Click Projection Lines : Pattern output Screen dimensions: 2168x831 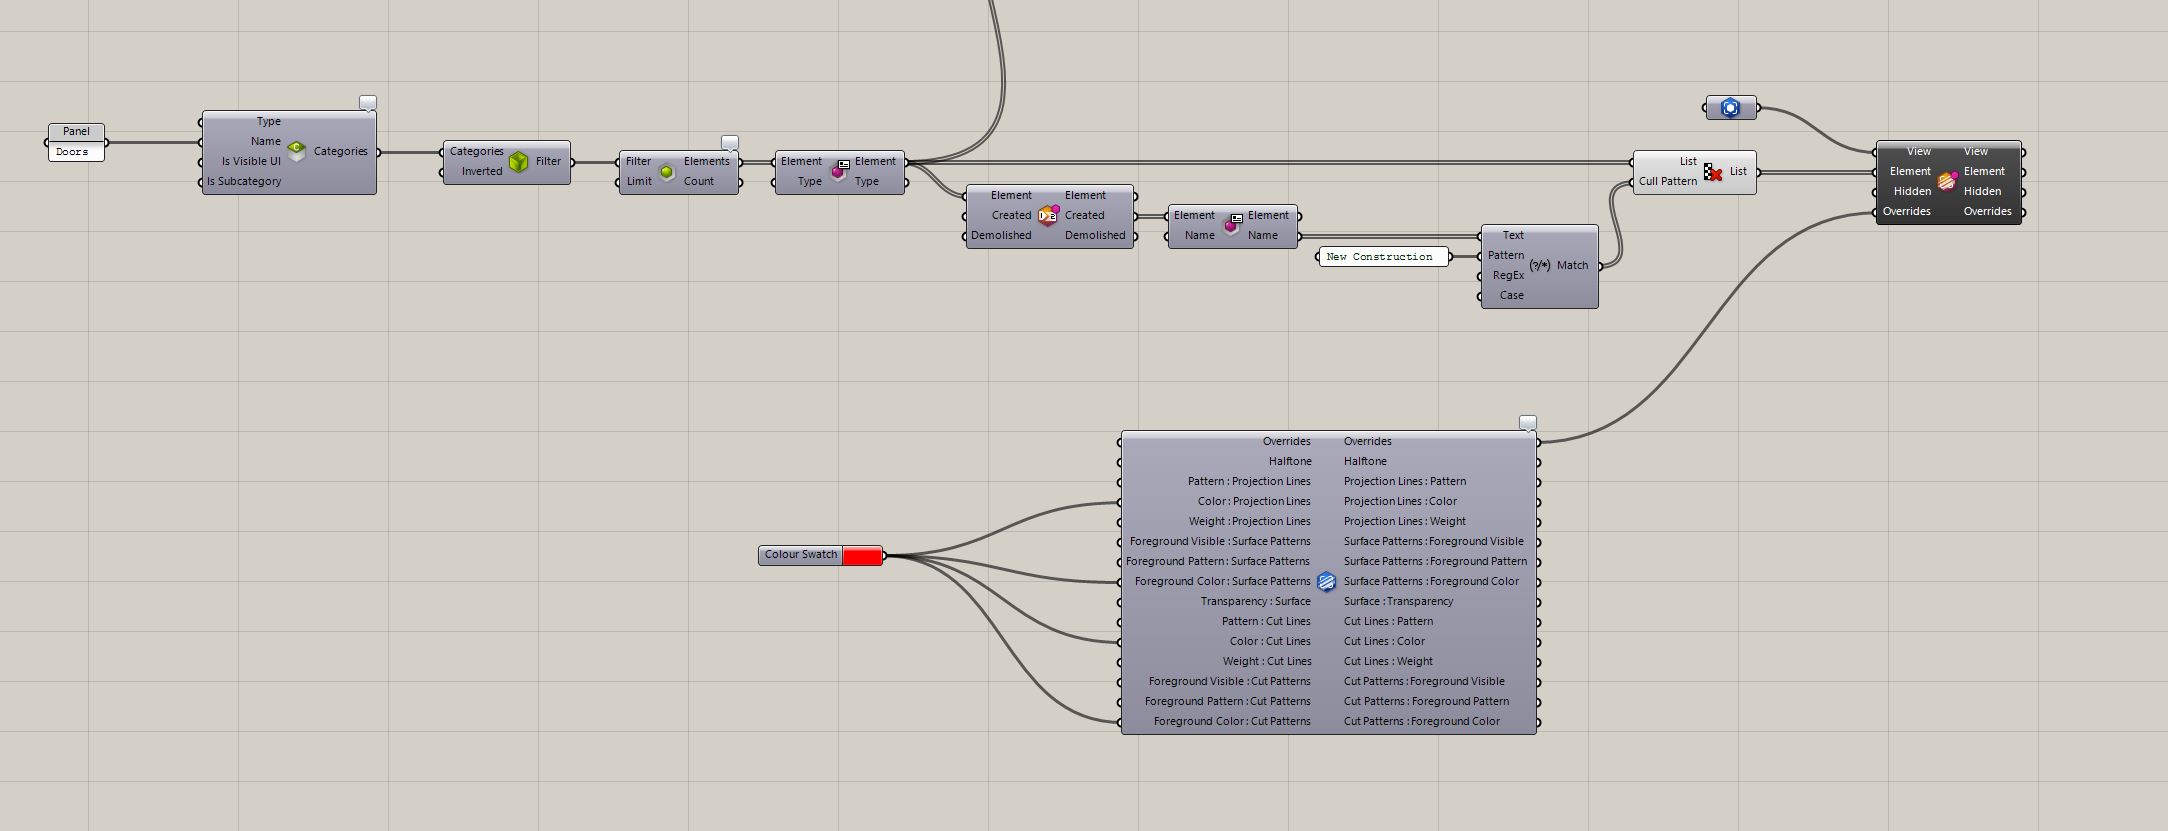(x=1405, y=481)
